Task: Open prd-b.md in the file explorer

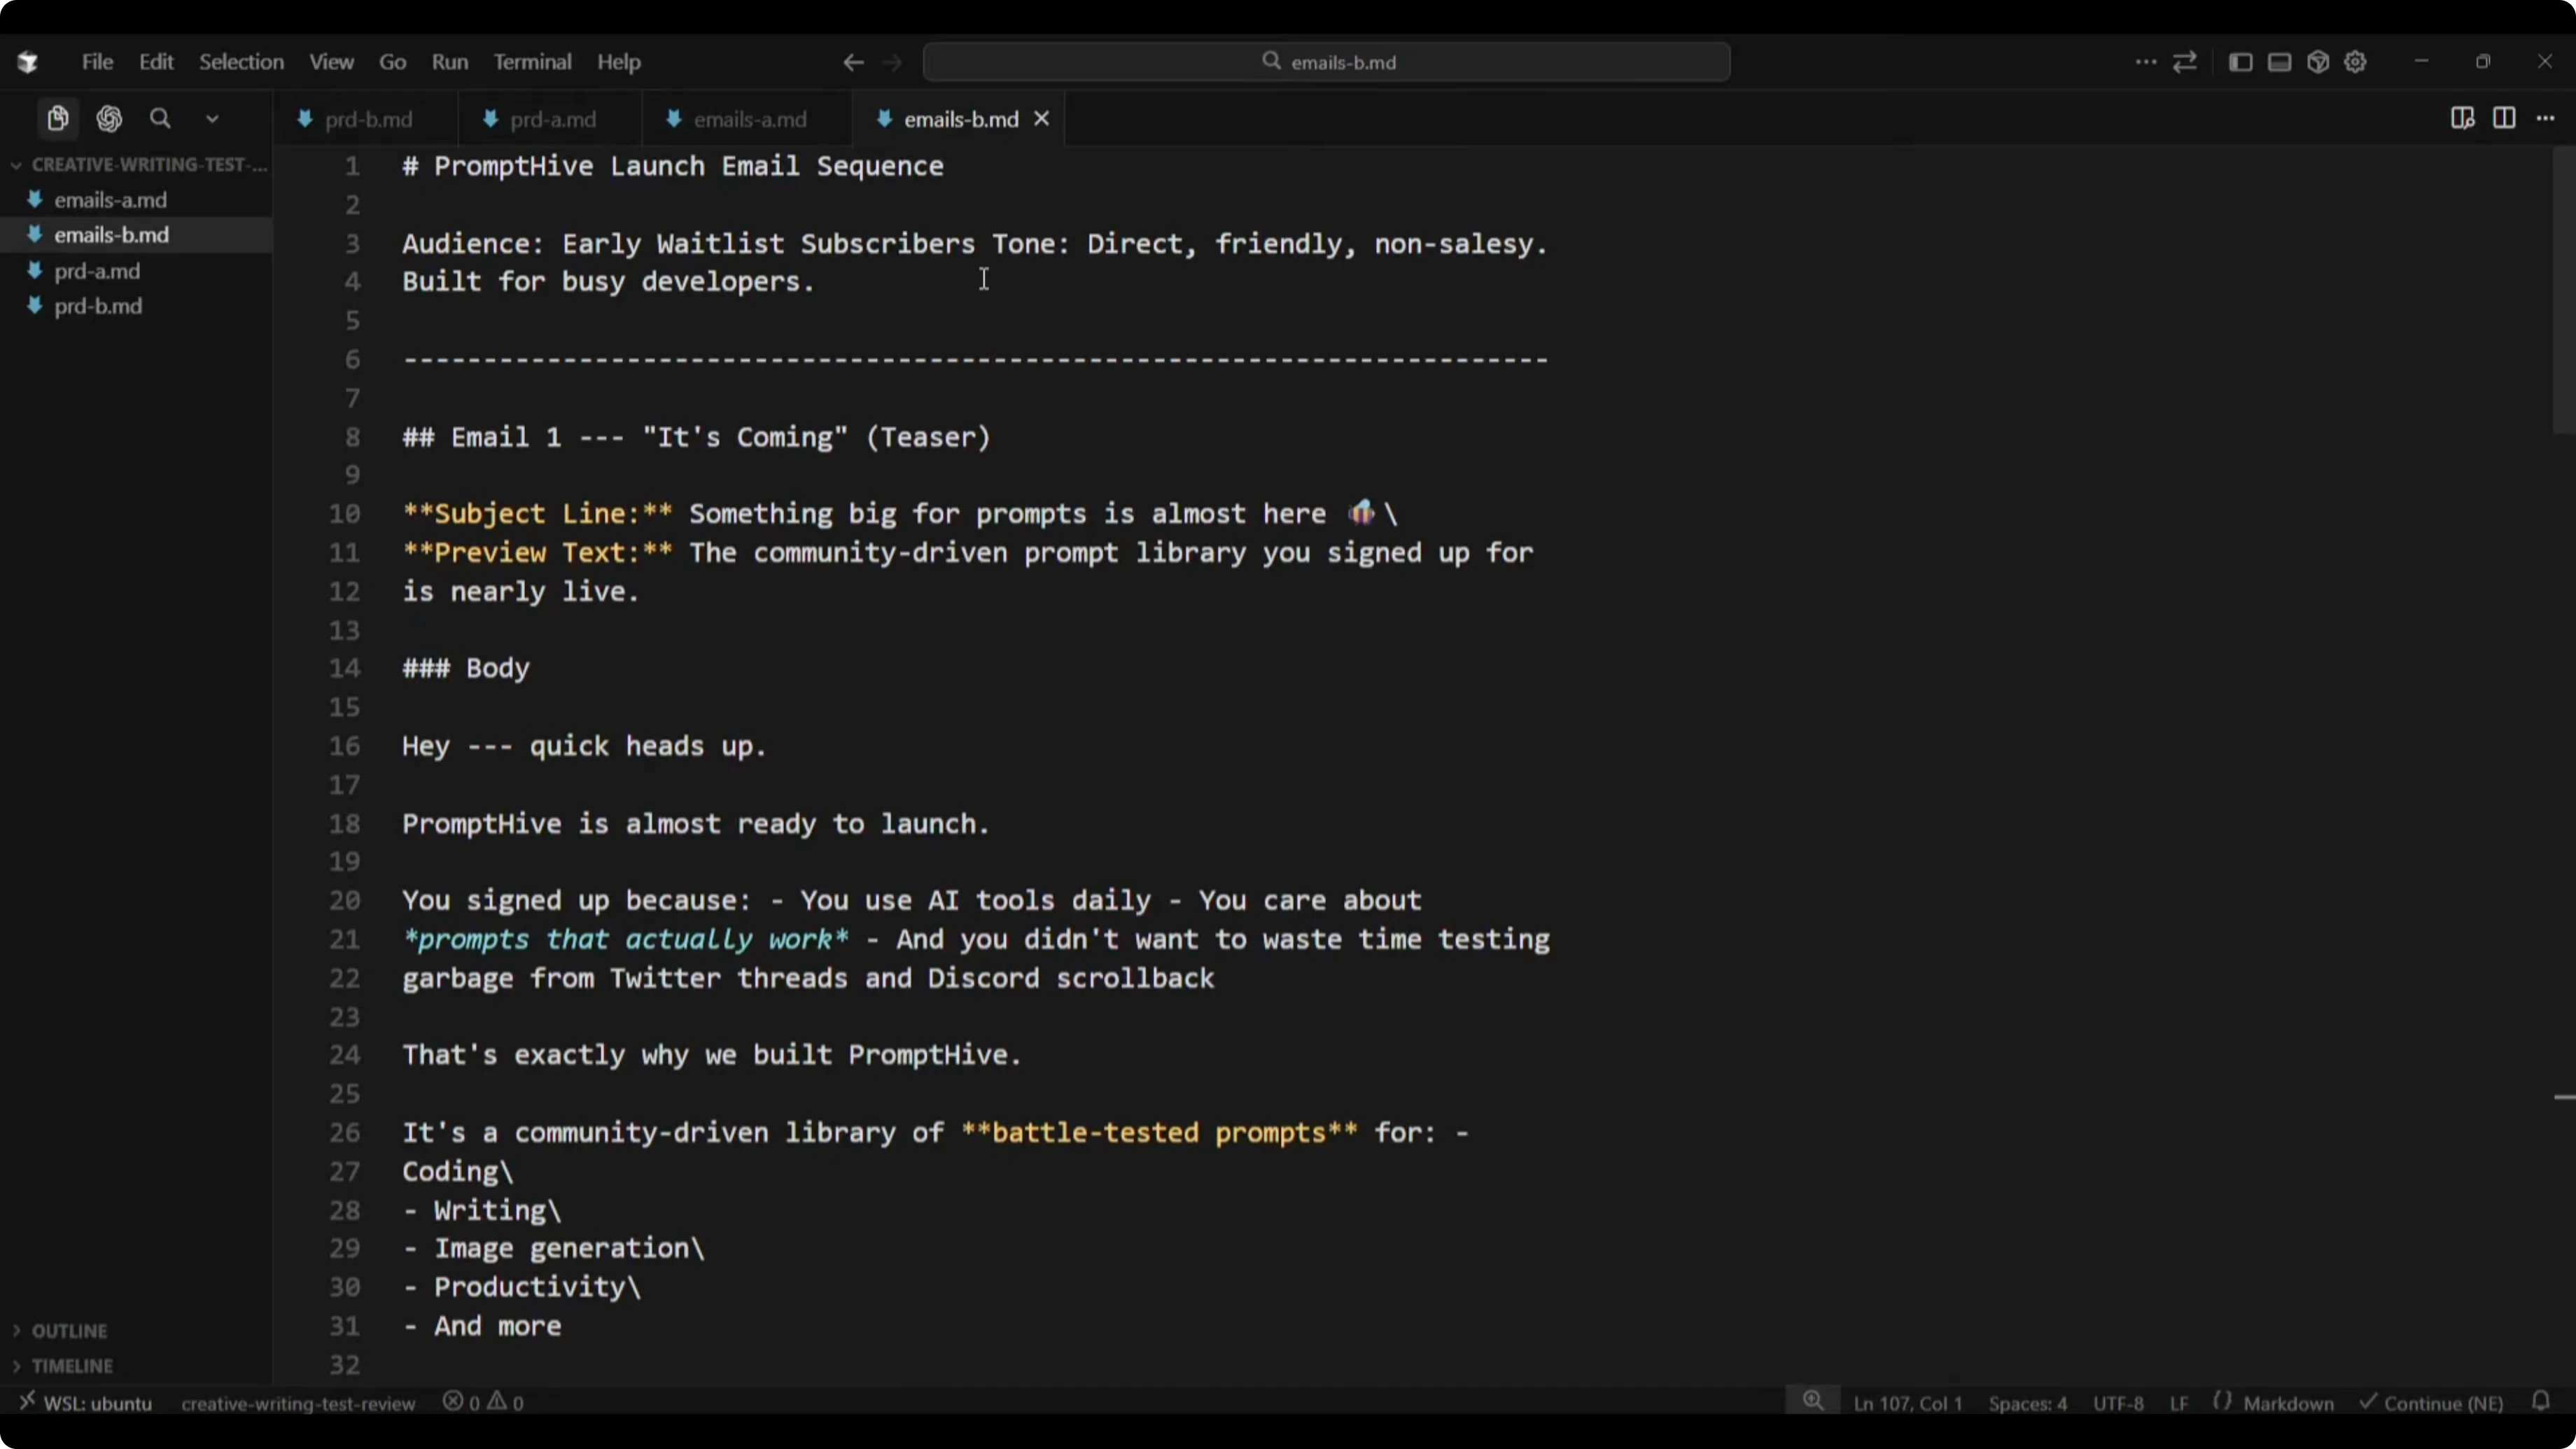Action: [x=98, y=306]
